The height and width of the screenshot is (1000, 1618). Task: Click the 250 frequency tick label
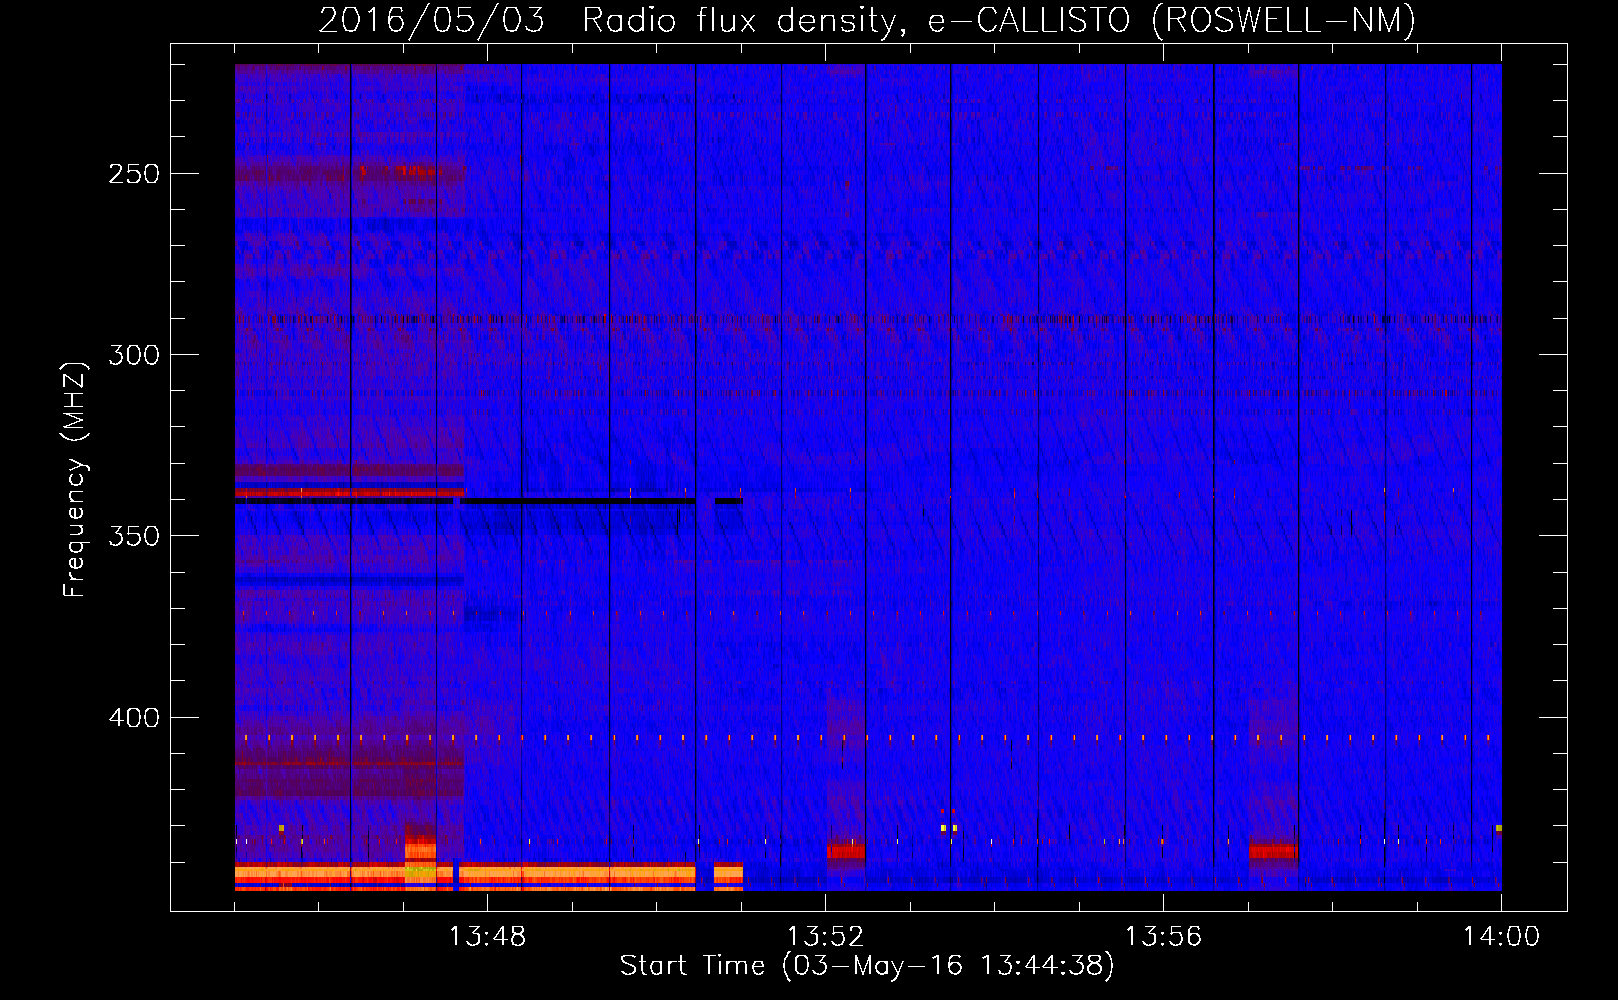pos(134,174)
